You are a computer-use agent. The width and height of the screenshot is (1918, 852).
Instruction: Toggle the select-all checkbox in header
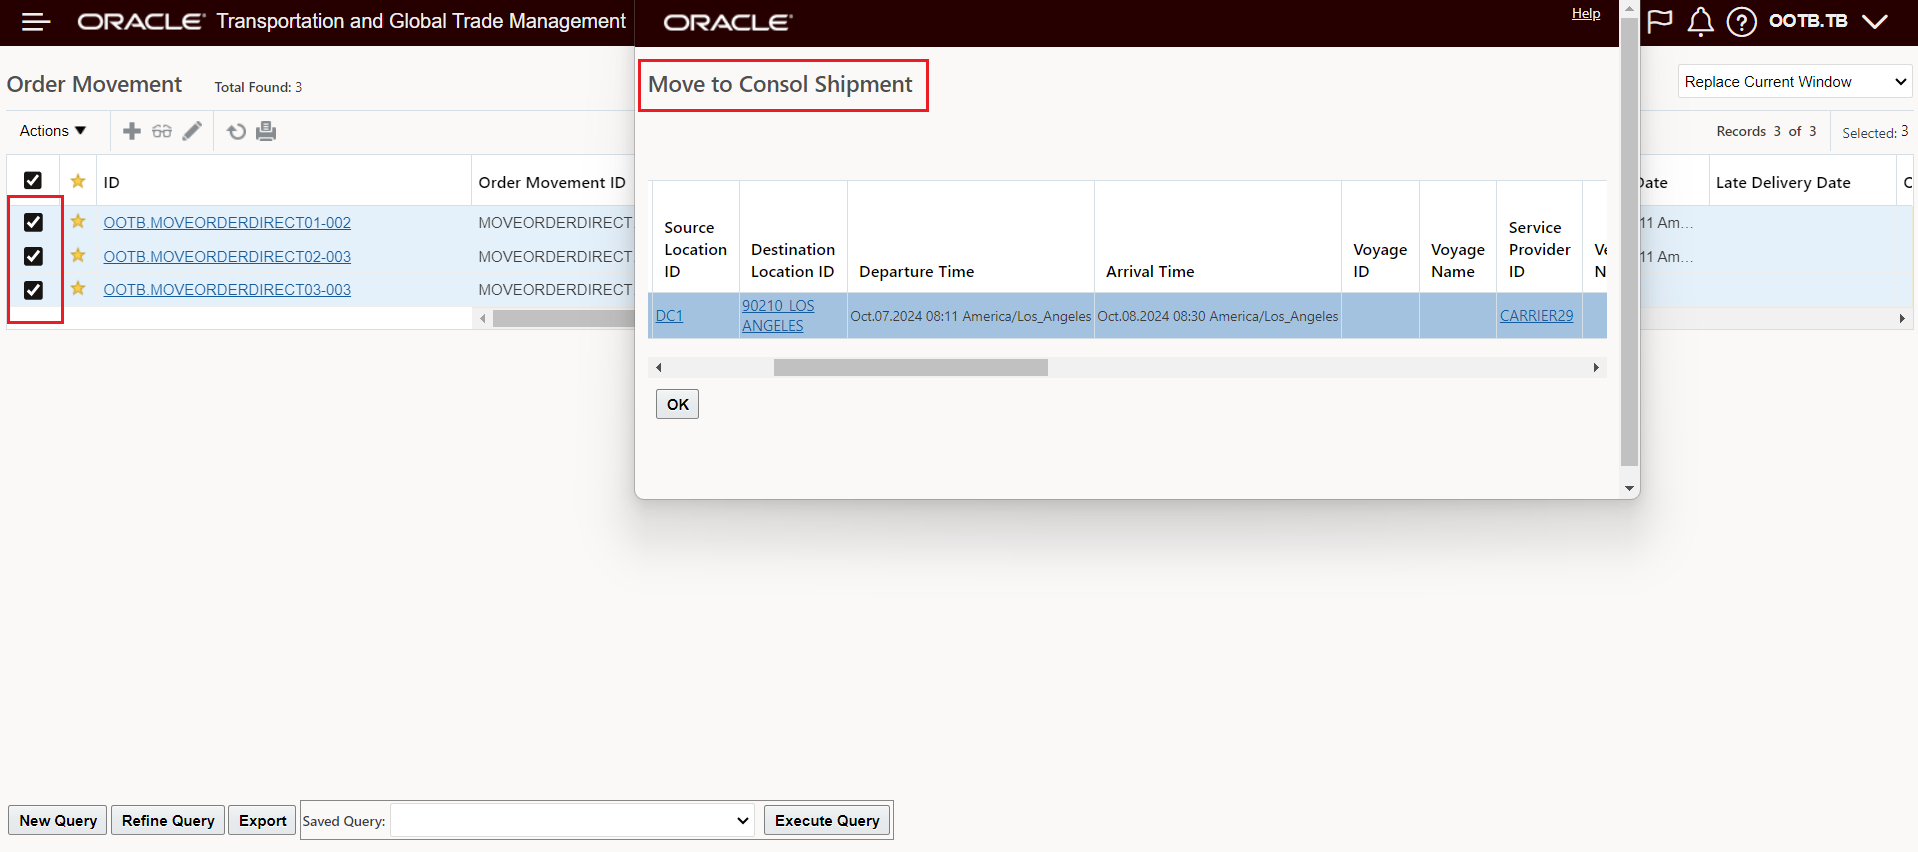(x=33, y=180)
